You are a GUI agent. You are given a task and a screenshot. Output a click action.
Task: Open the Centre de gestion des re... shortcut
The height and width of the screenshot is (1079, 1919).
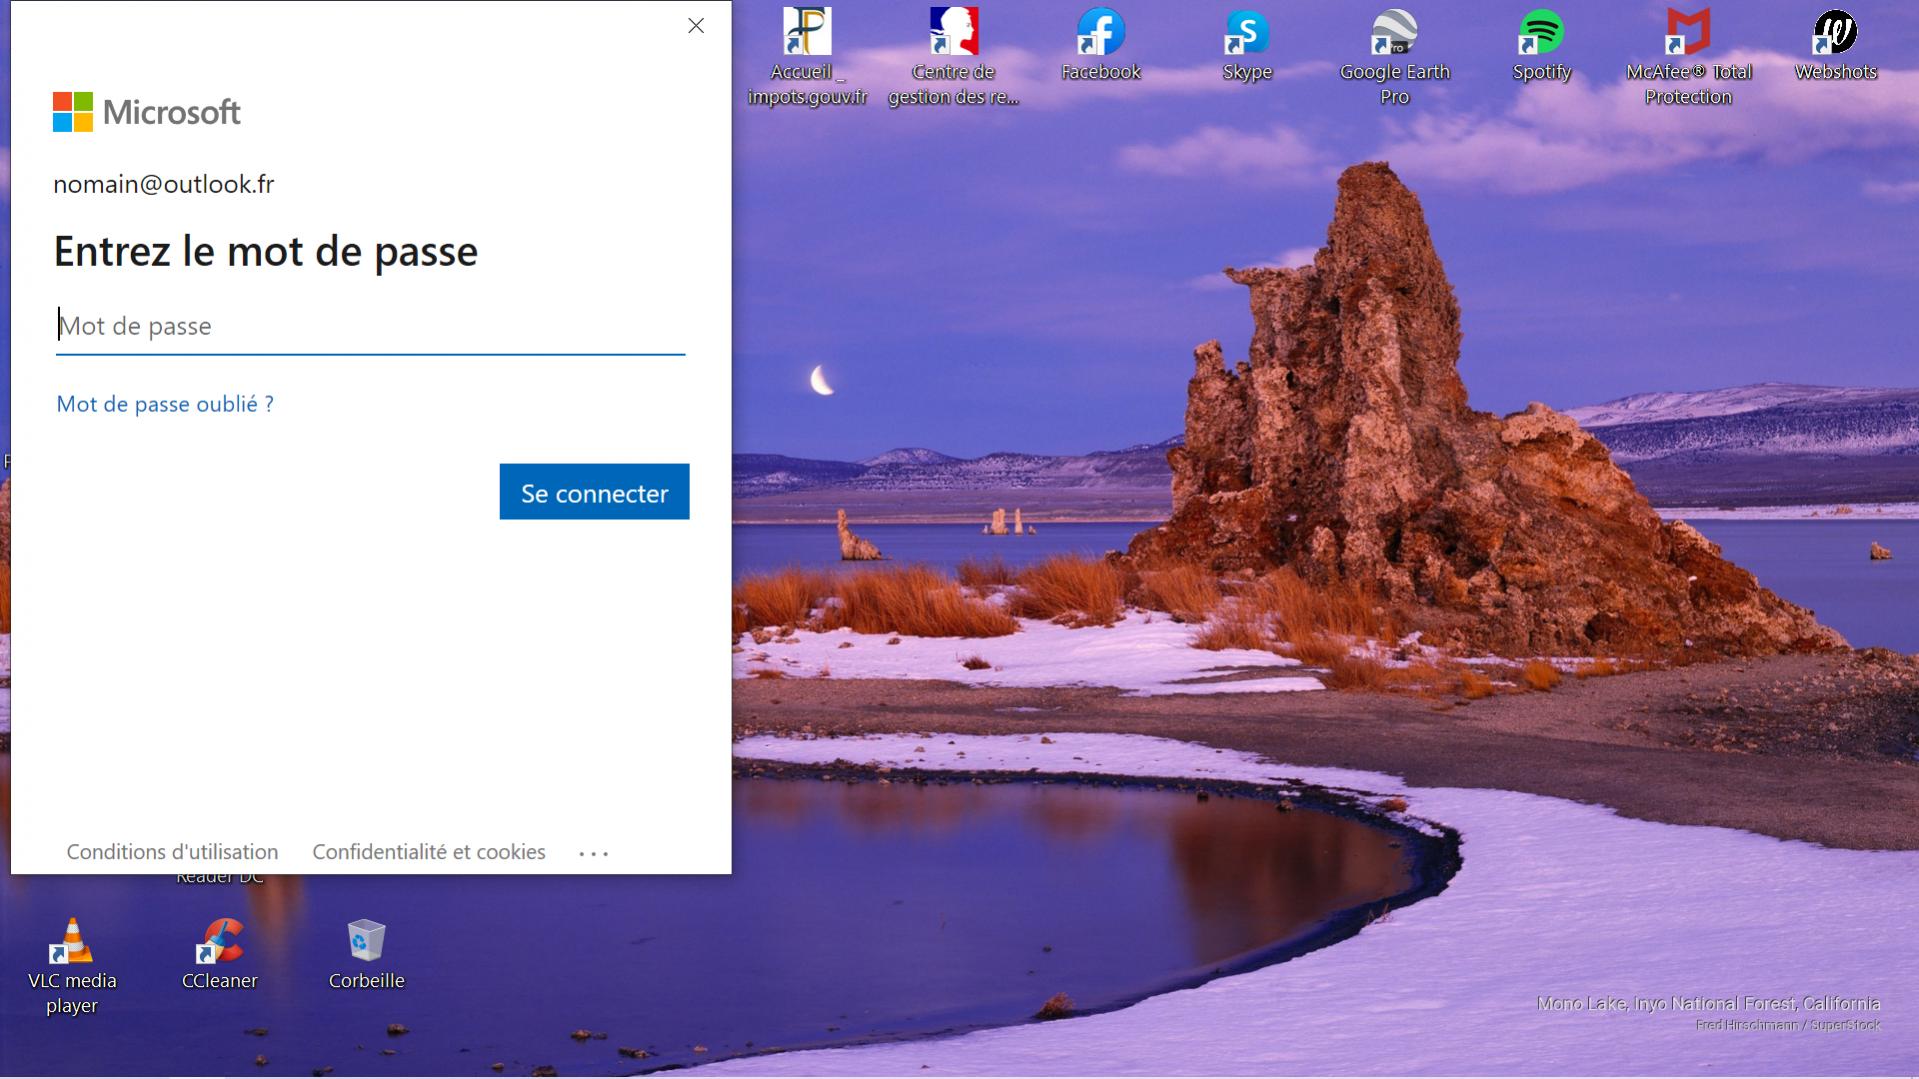tap(953, 55)
